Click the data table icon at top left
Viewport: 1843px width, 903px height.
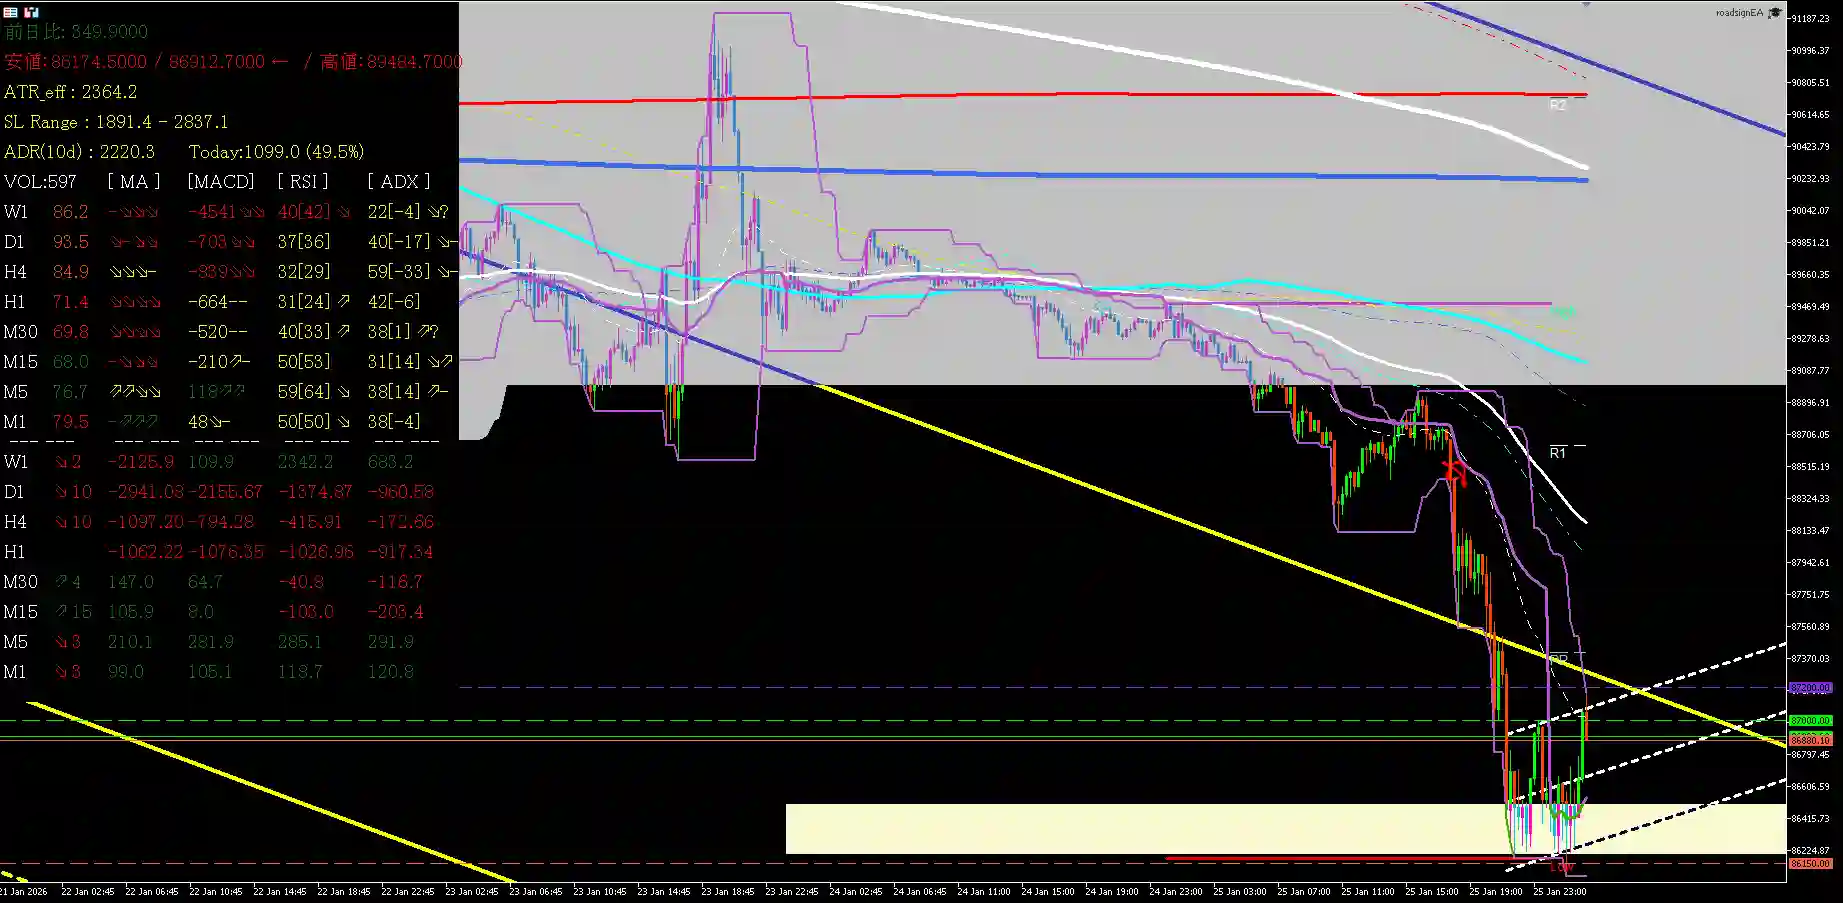click(x=10, y=13)
